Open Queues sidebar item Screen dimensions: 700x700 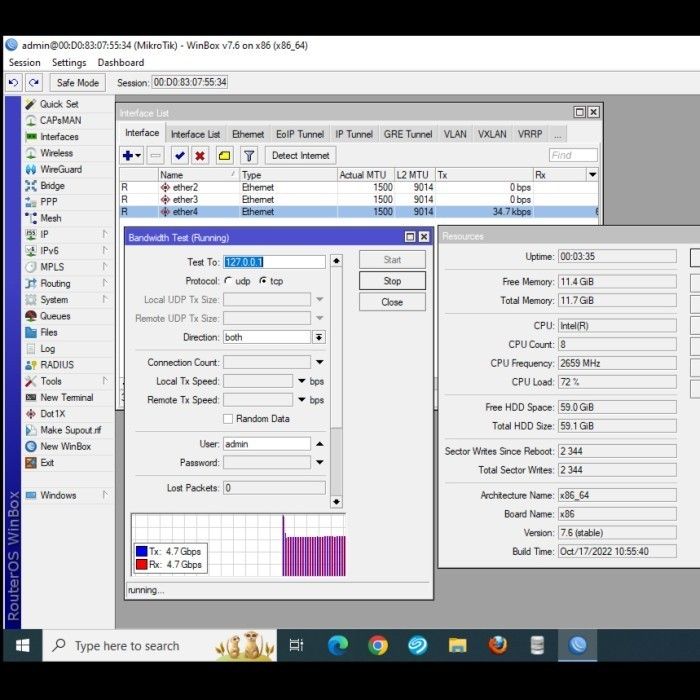pos(55,316)
